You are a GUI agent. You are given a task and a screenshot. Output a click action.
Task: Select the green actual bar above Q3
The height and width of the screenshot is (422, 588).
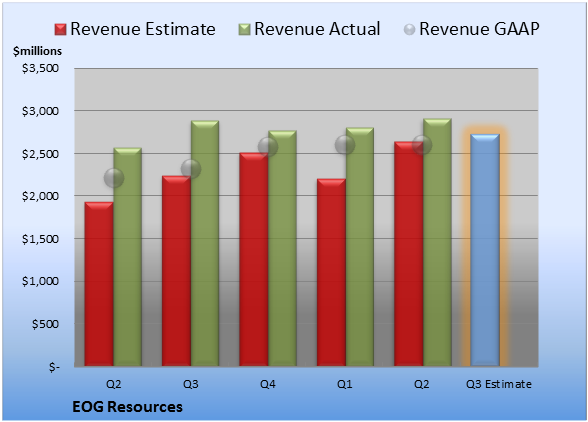(205, 243)
